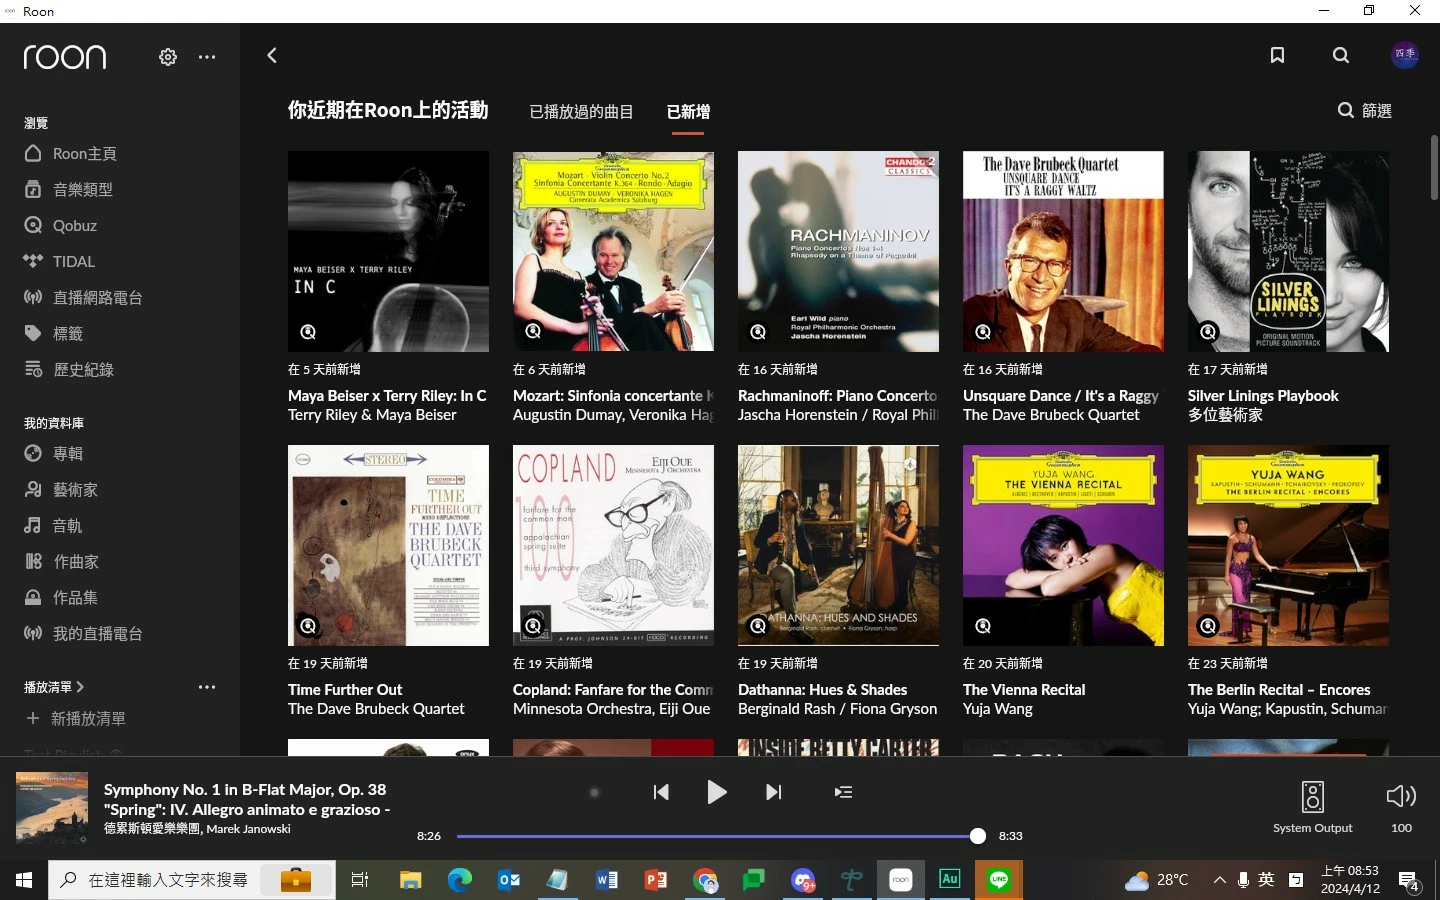
Task: Open Adobe Audition from the taskbar
Action: pos(949,880)
